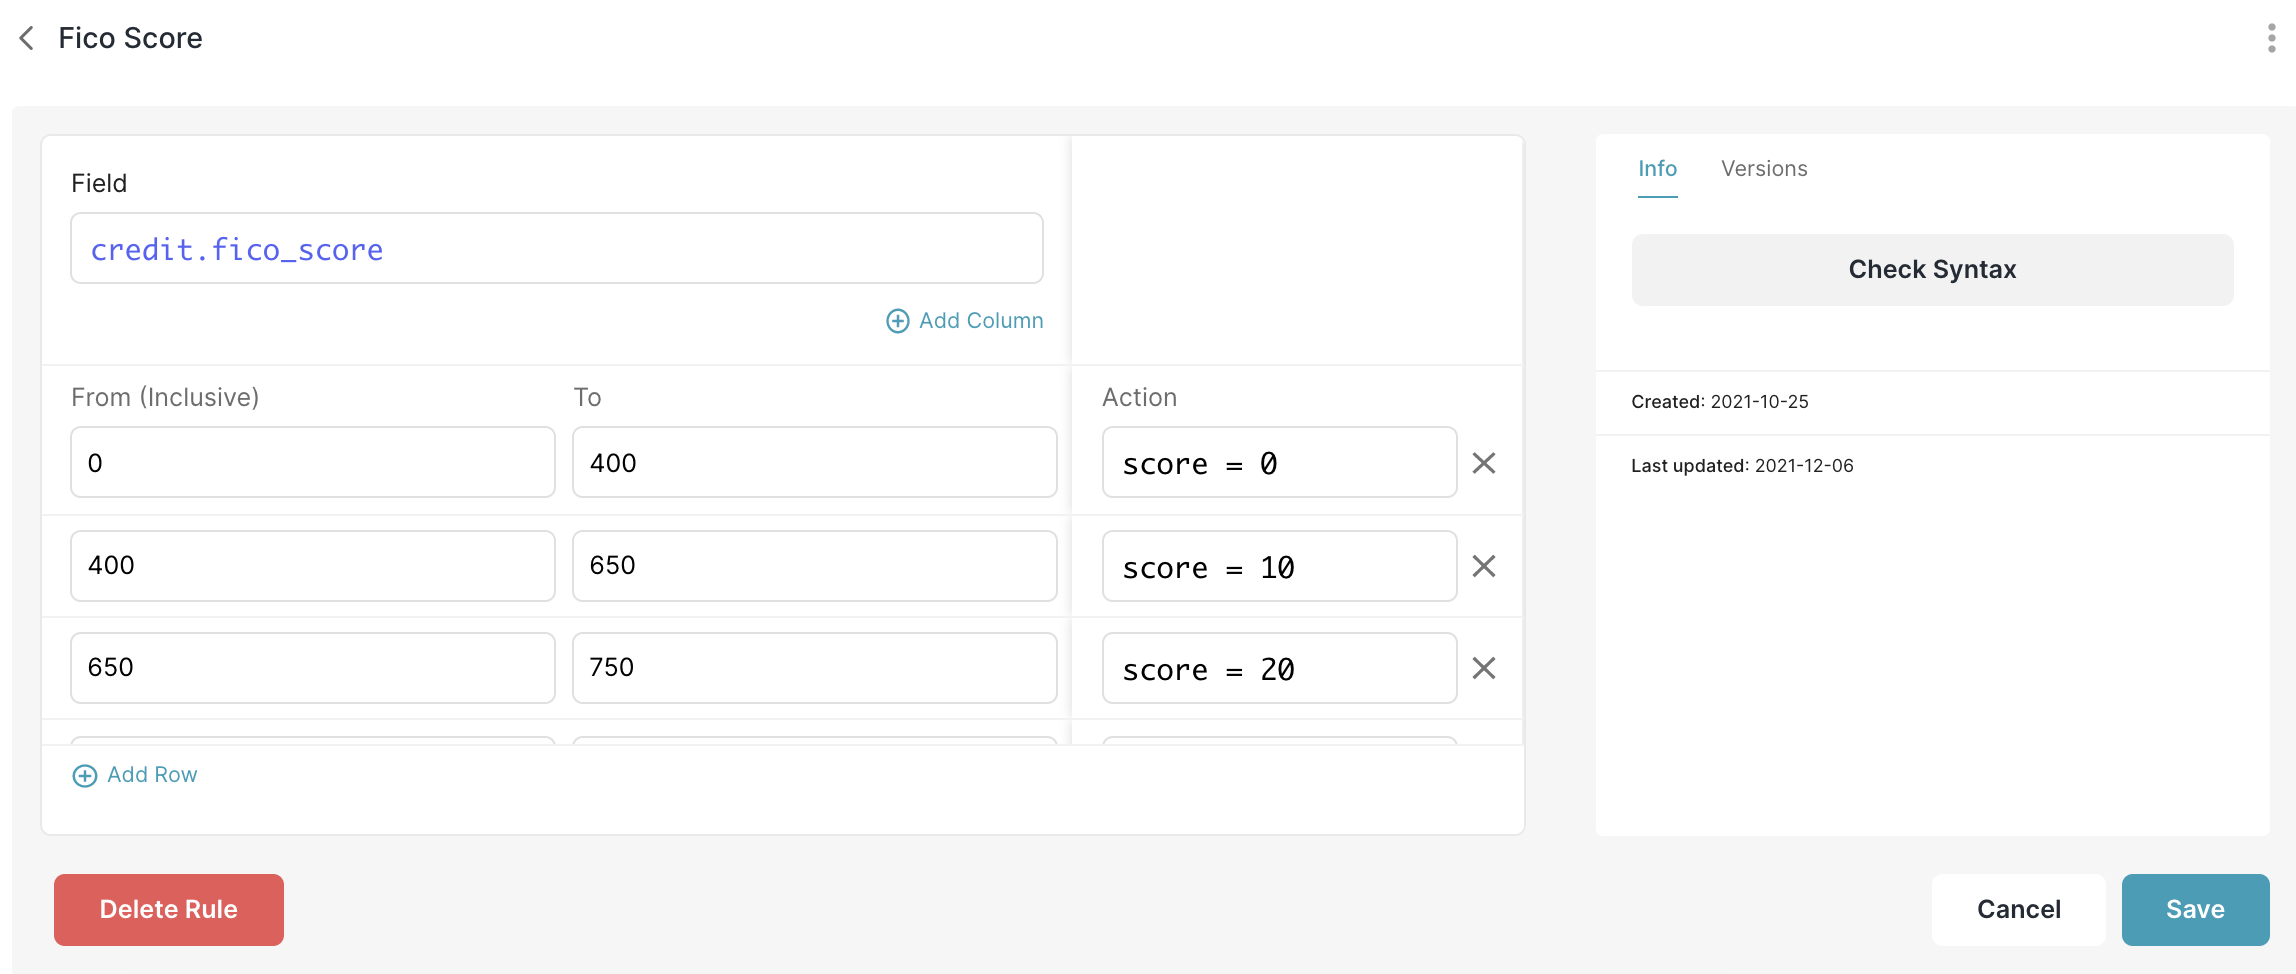The height and width of the screenshot is (974, 2296).
Task: Click the From (Inclusive) column header
Action: pos(165,398)
